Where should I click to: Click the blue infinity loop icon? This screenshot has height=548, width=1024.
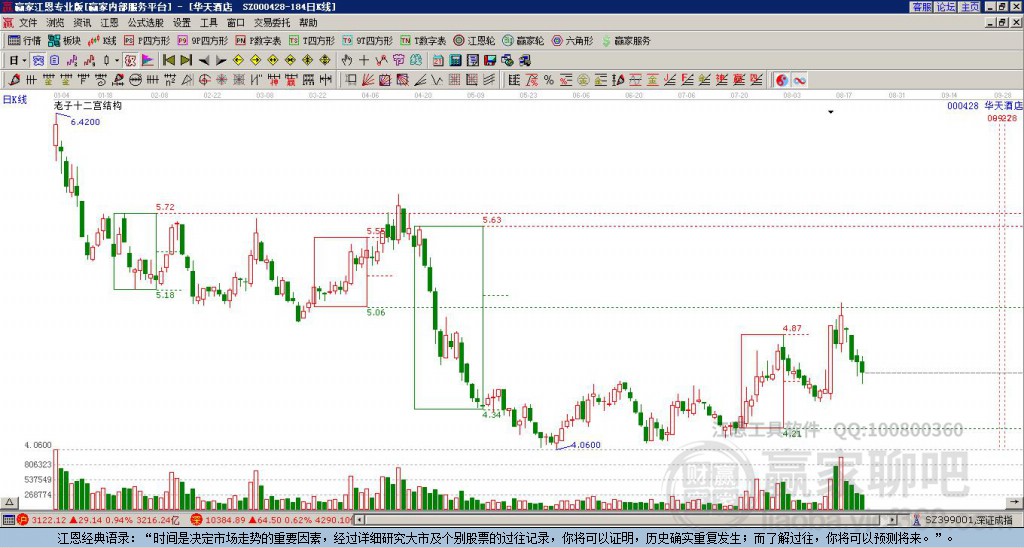pos(799,80)
